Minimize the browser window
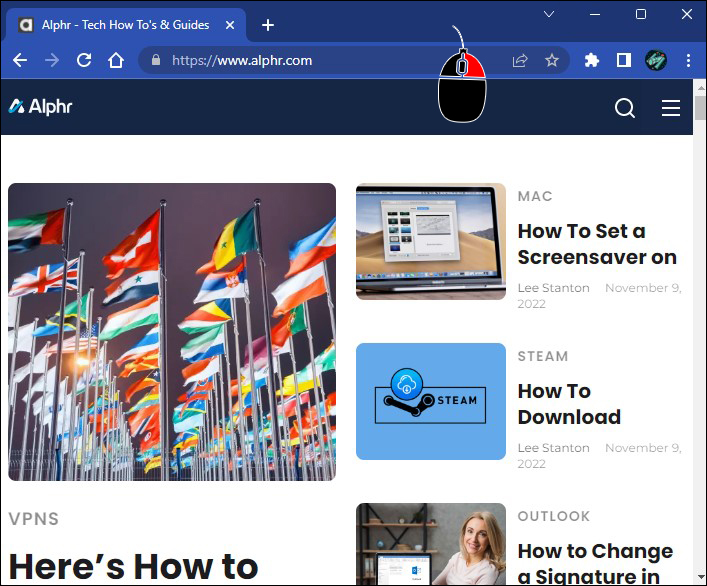 [595, 14]
